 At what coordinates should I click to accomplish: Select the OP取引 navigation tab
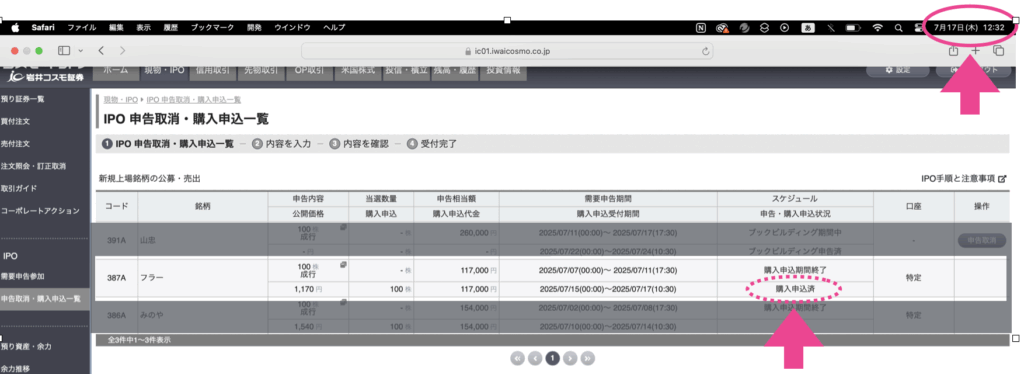coord(309,71)
